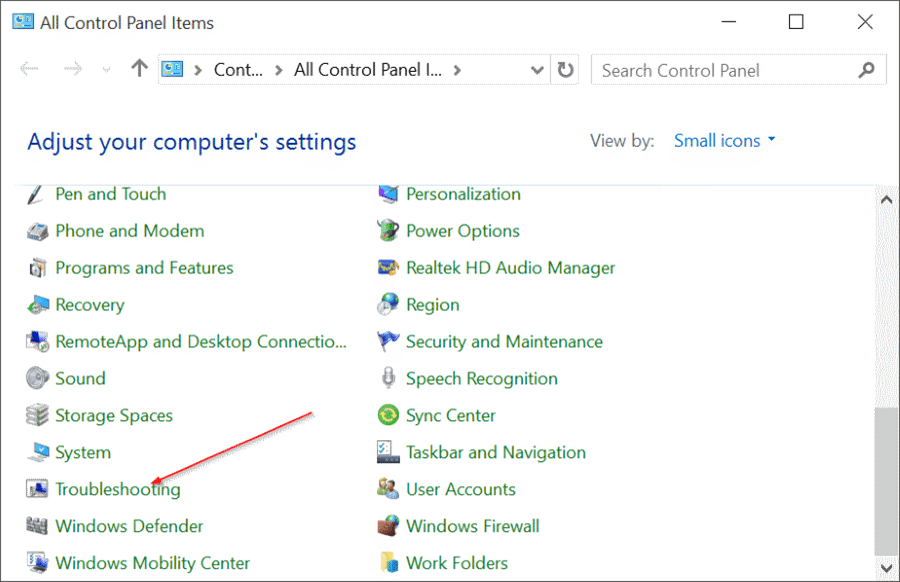Click the Power Options battery icon
Screen dimensions: 900x582
pos(388,231)
